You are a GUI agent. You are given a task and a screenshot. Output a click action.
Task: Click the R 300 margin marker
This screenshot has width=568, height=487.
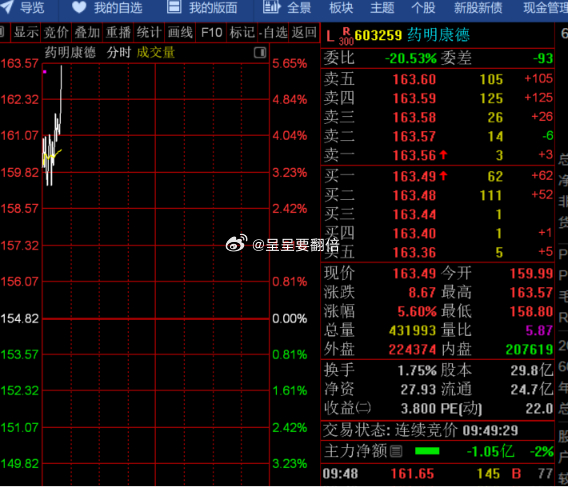click(346, 36)
